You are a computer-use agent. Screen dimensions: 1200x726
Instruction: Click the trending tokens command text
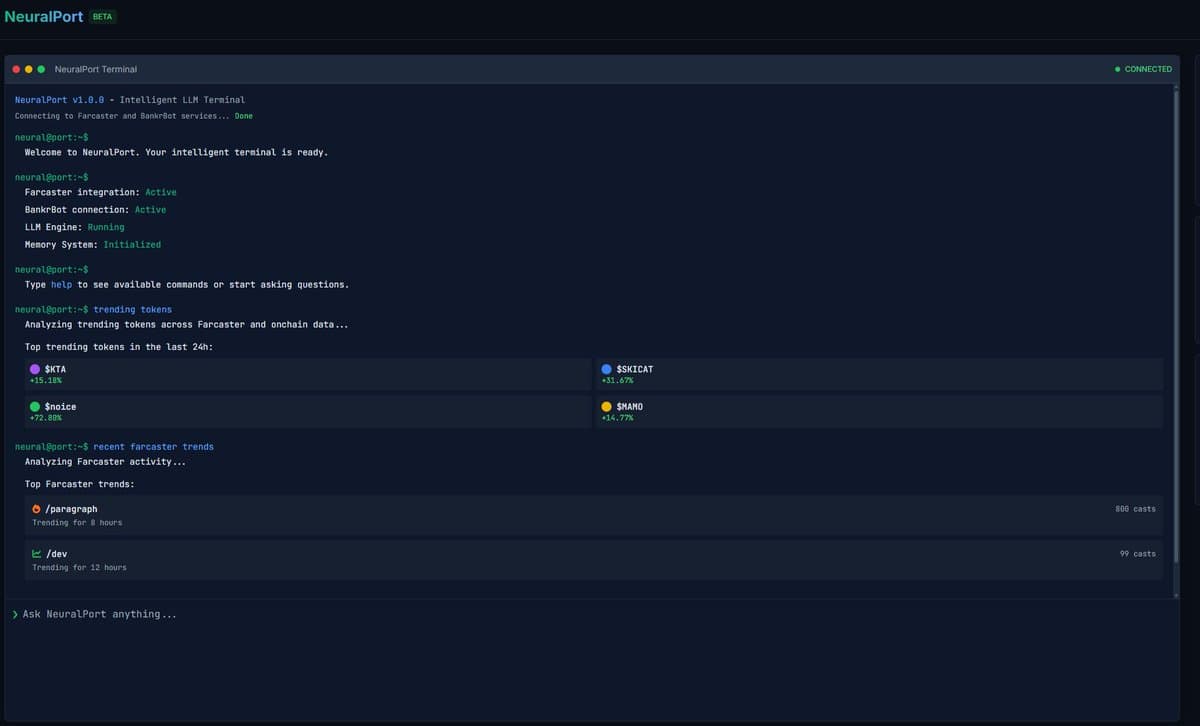(133, 310)
